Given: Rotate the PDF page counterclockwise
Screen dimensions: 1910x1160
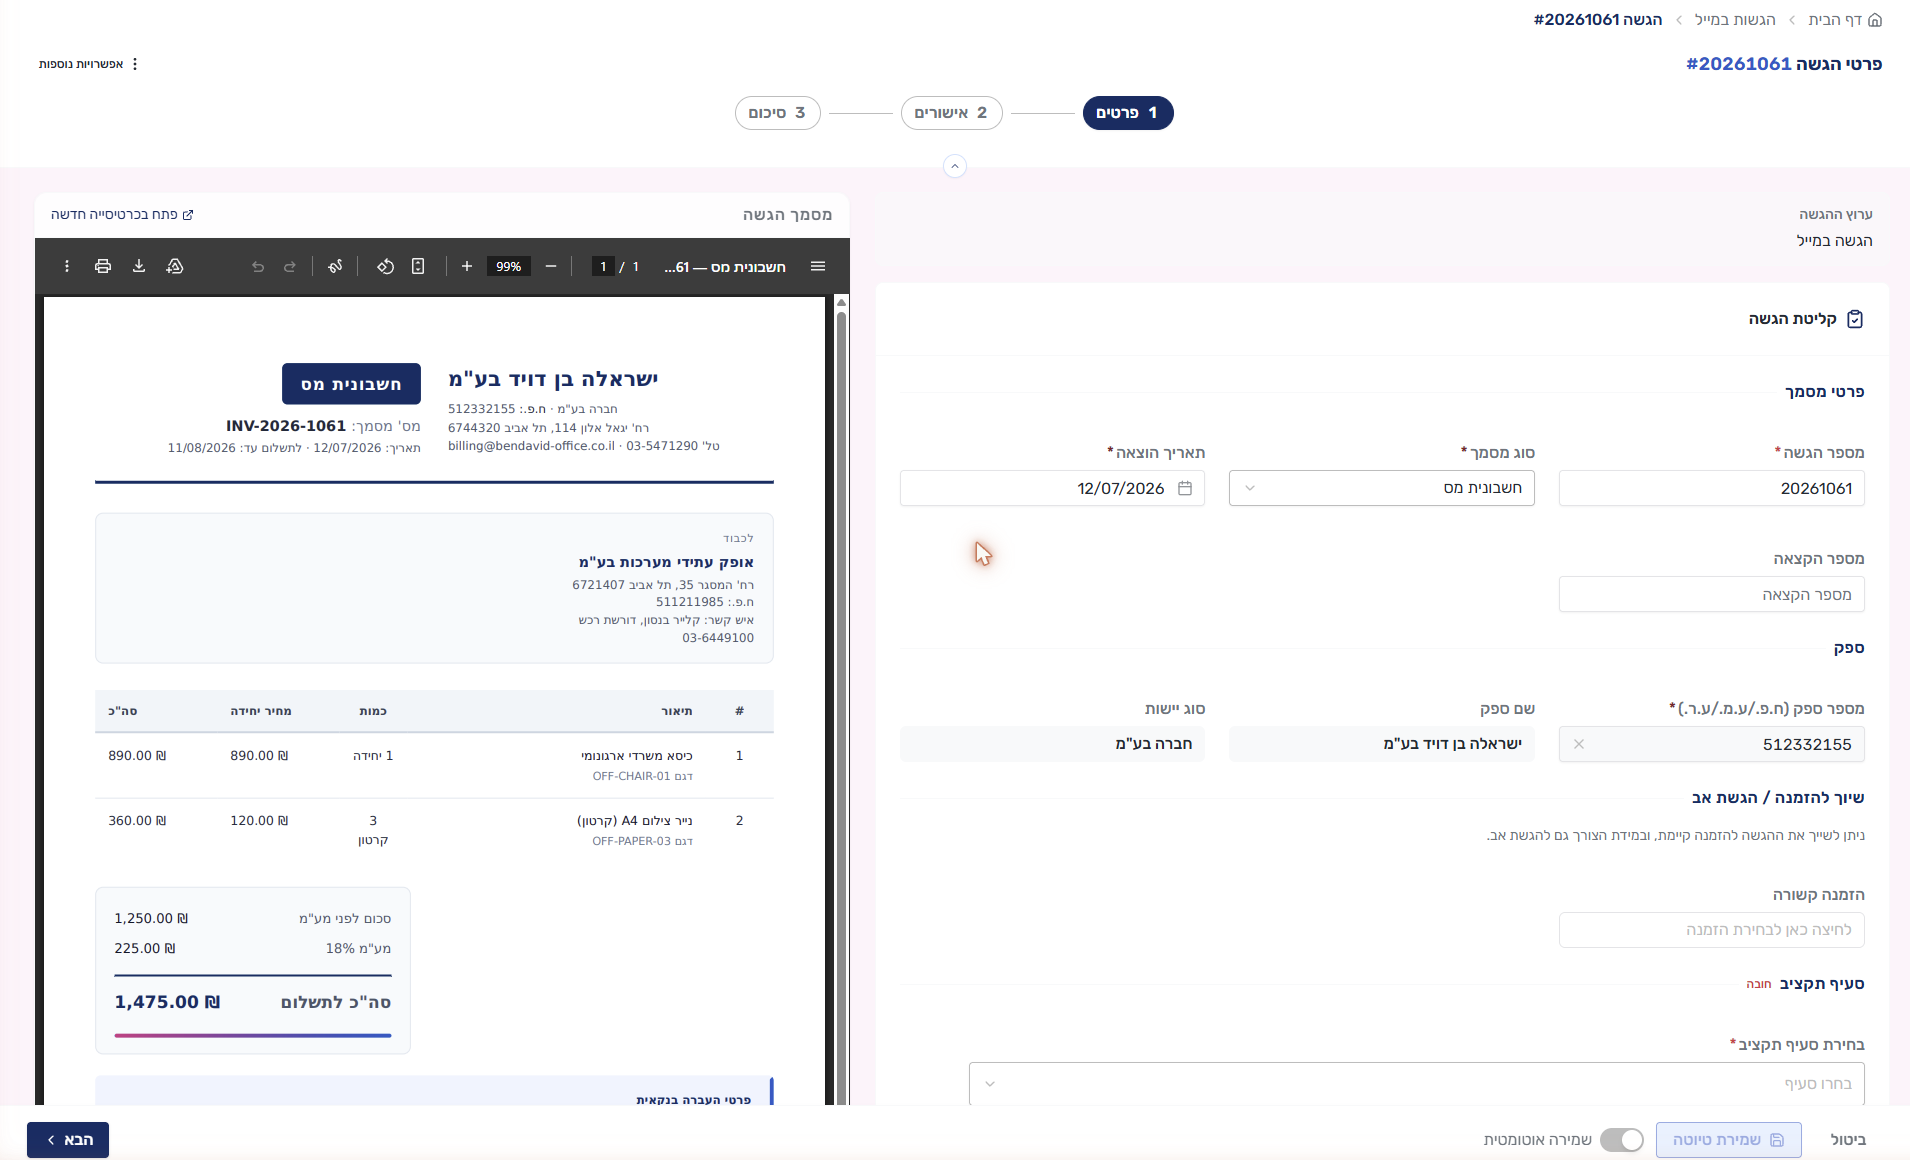Looking at the screenshot, I should pyautogui.click(x=385, y=266).
